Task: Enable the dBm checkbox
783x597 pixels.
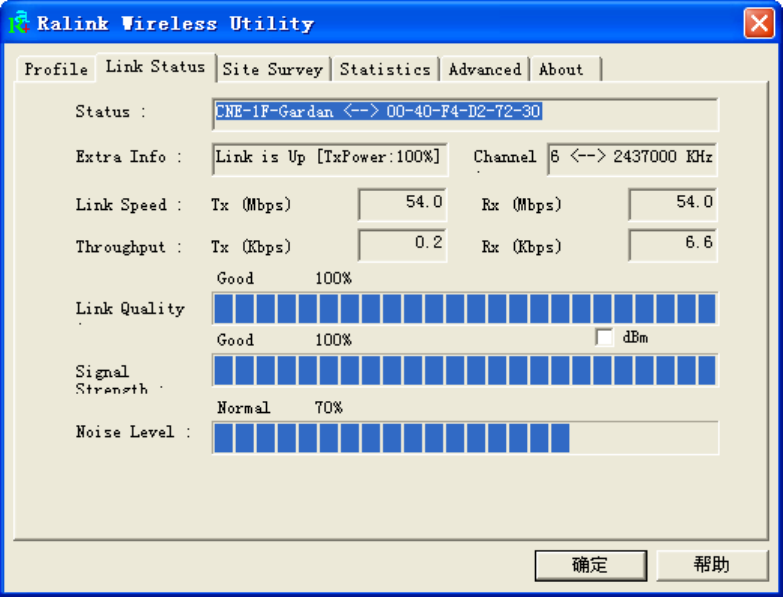Action: point(604,337)
